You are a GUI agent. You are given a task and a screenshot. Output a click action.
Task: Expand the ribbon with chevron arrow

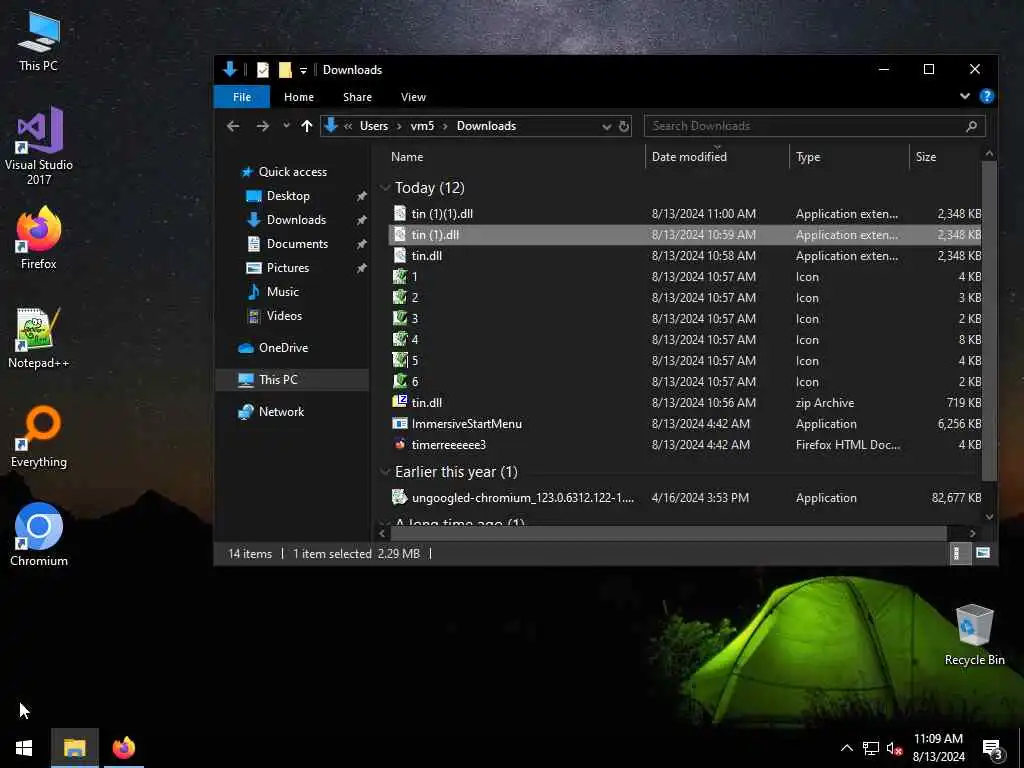tap(965, 96)
